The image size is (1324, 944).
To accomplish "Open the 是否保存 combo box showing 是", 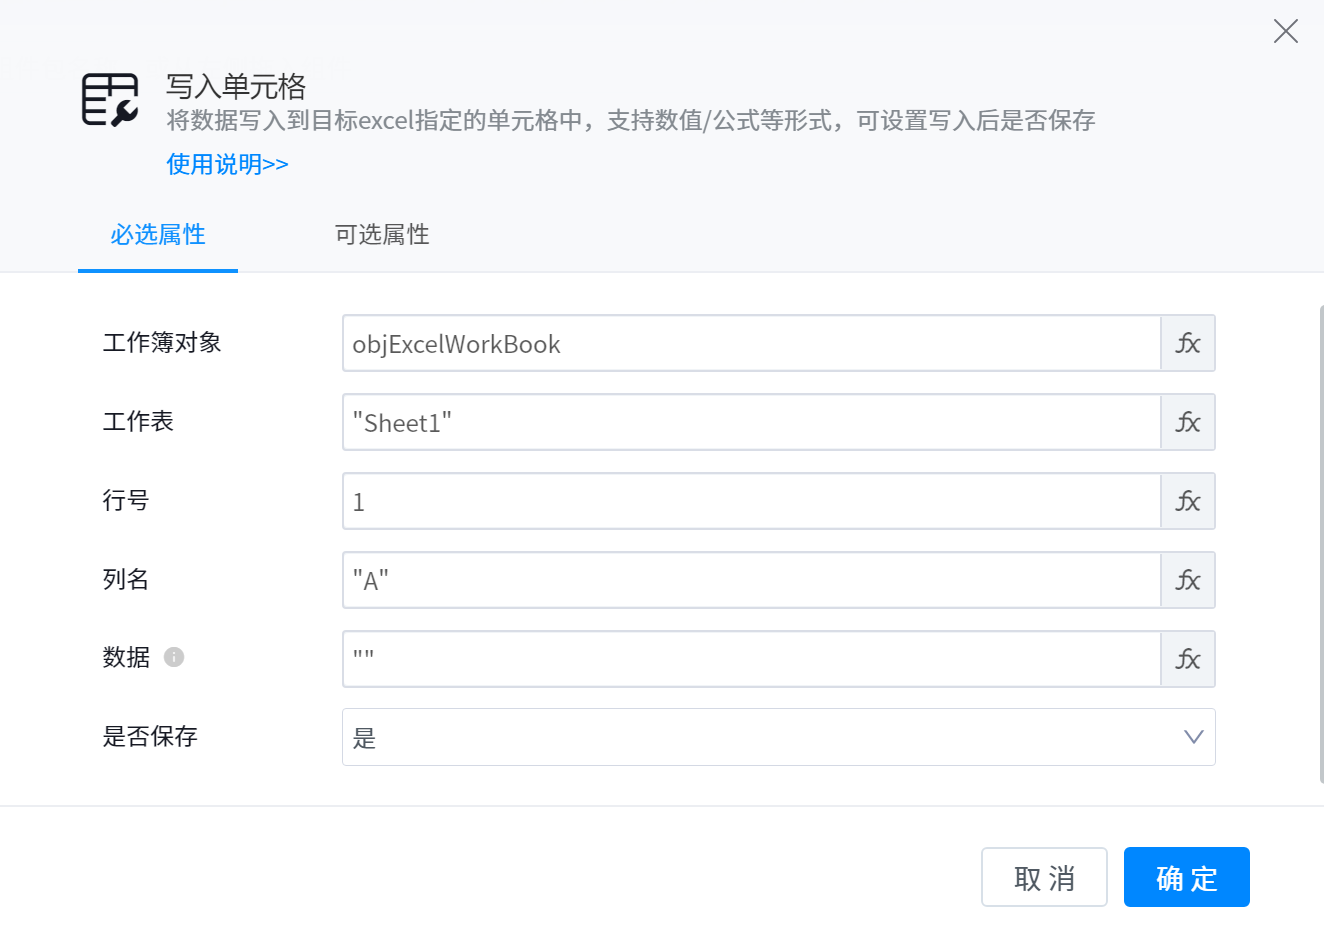I will click(760, 737).
